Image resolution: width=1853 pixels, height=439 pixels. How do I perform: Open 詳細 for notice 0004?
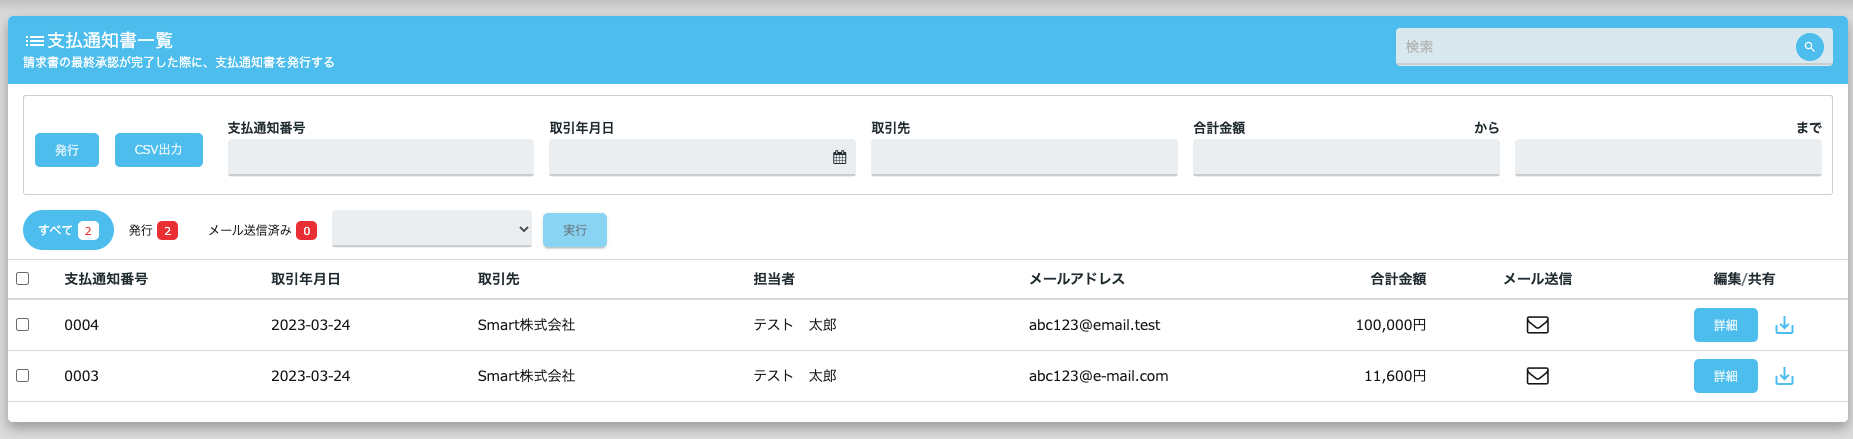click(1725, 325)
